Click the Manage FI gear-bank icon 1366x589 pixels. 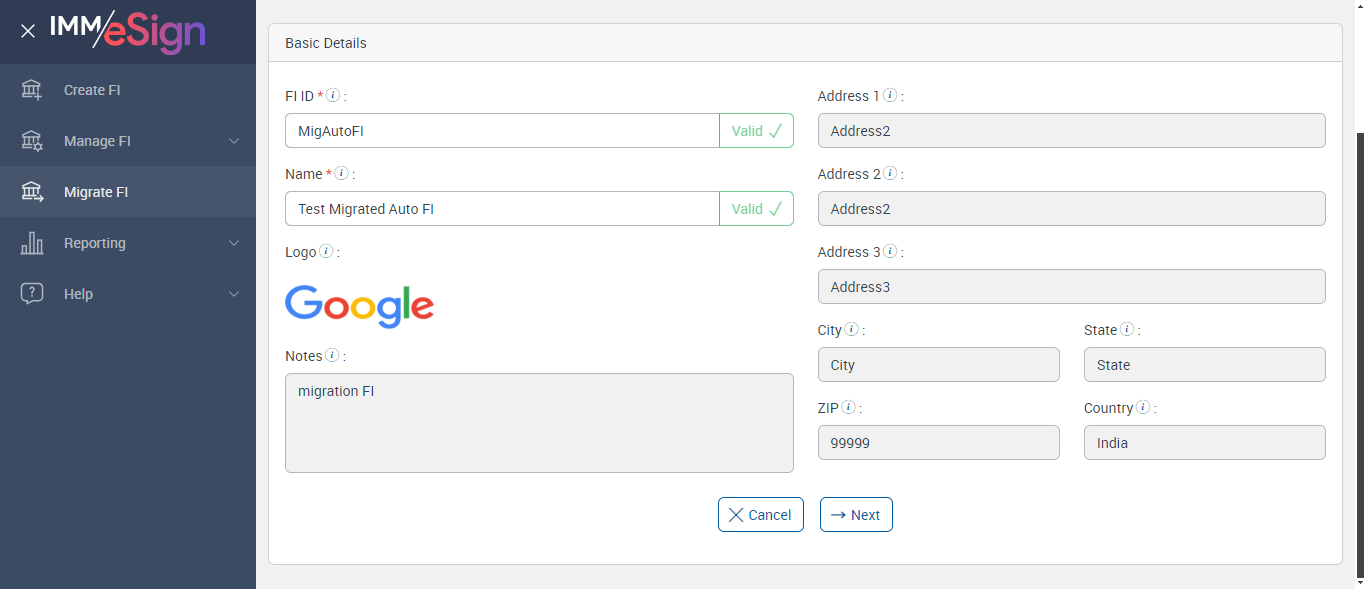point(32,141)
